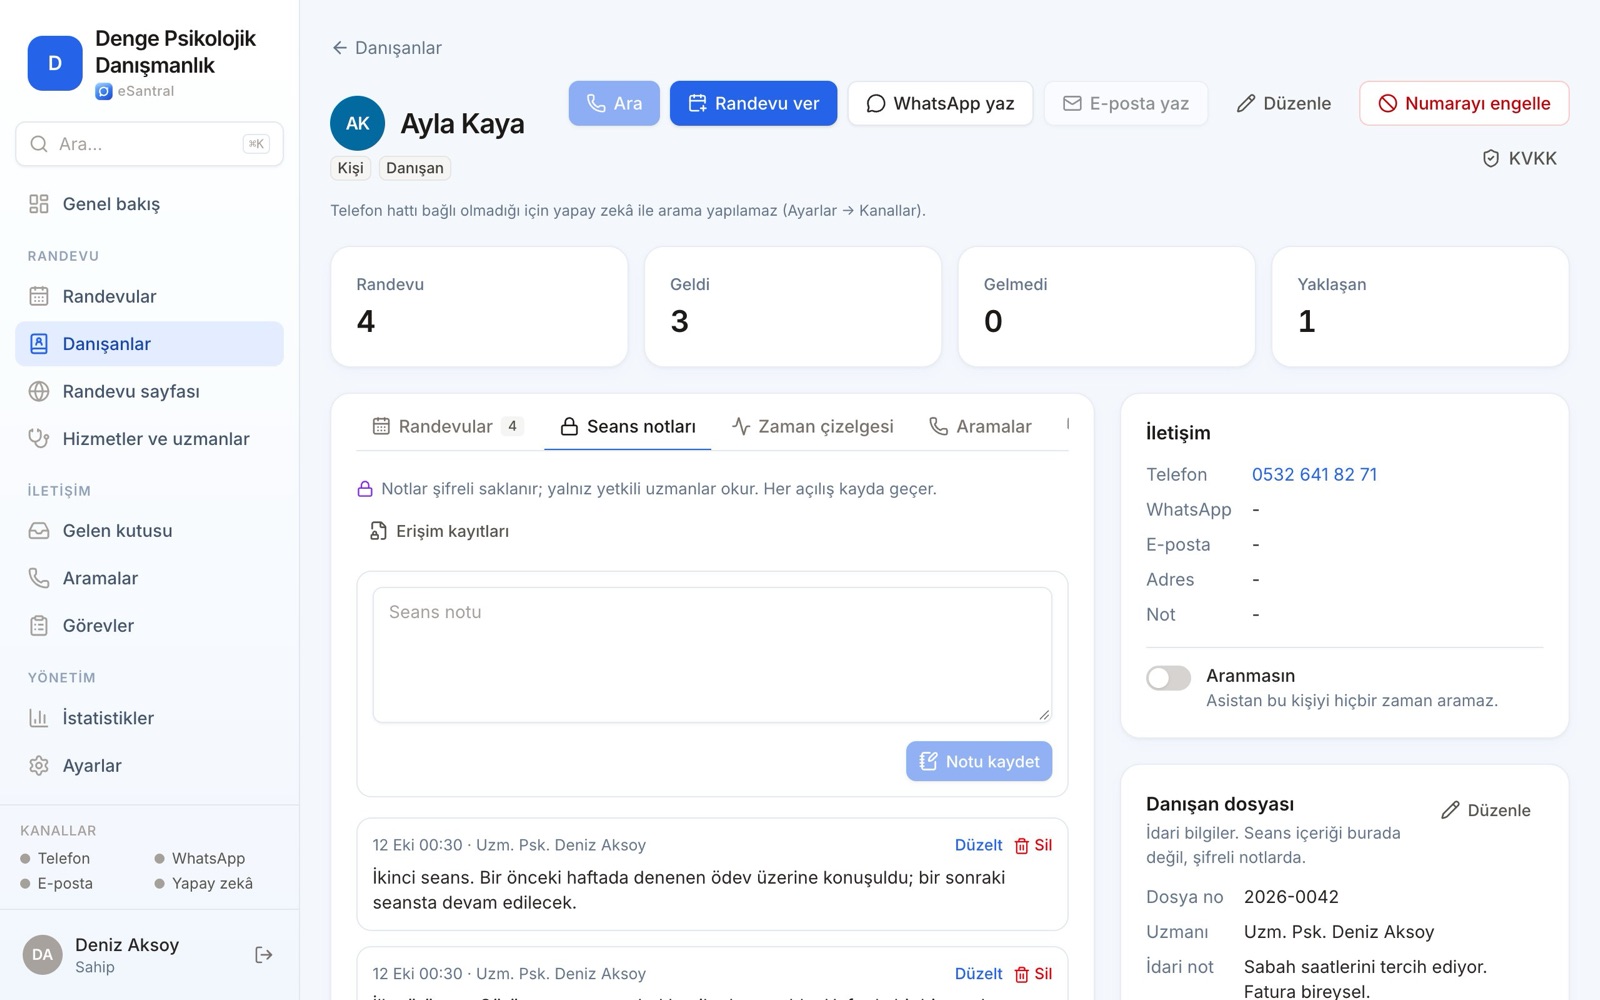The height and width of the screenshot is (1000, 1600).
Task: Click Düzelt on the first session note
Action: 978,845
